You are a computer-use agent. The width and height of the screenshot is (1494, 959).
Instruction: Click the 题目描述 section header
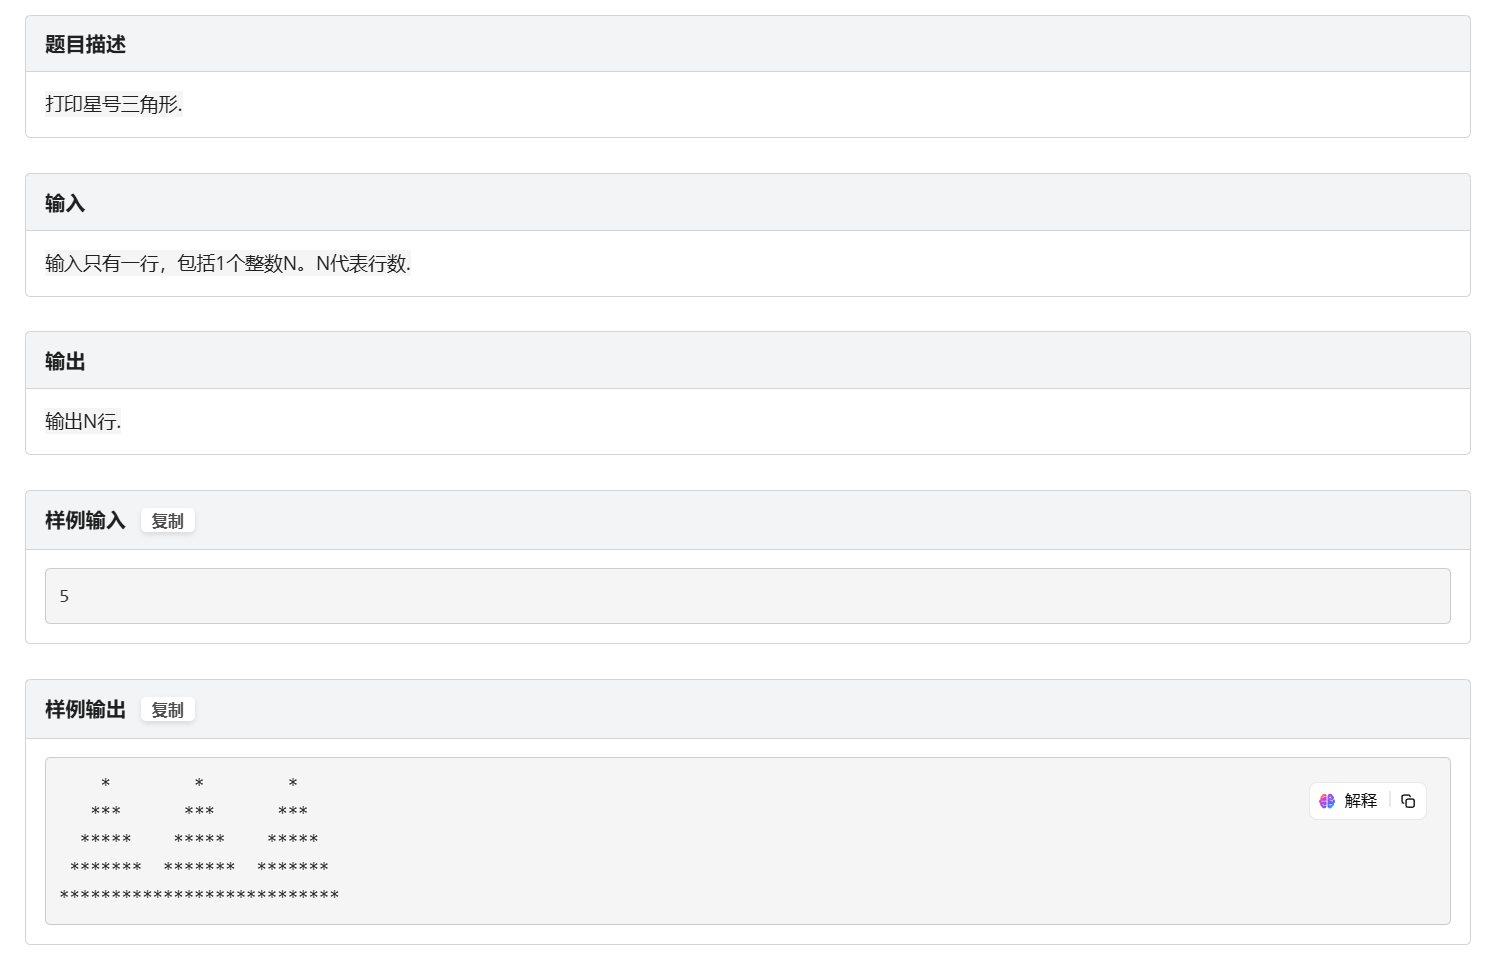click(85, 44)
